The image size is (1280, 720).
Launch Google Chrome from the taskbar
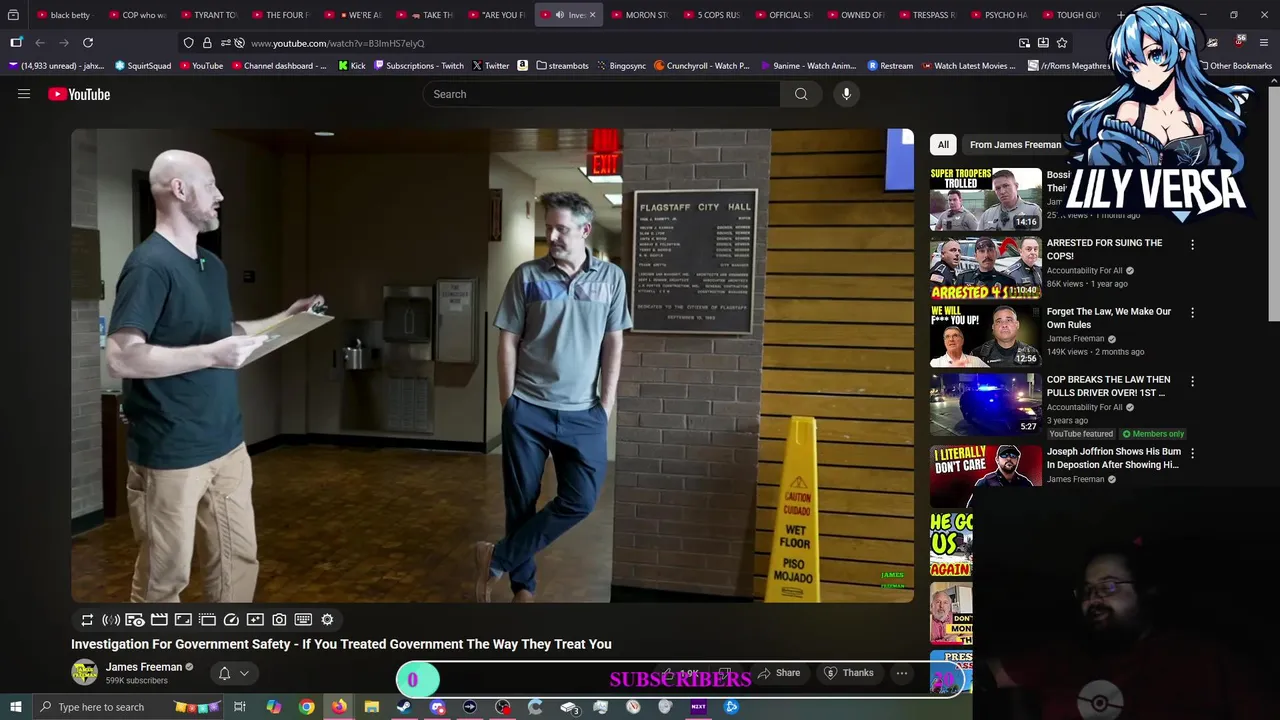click(306, 707)
